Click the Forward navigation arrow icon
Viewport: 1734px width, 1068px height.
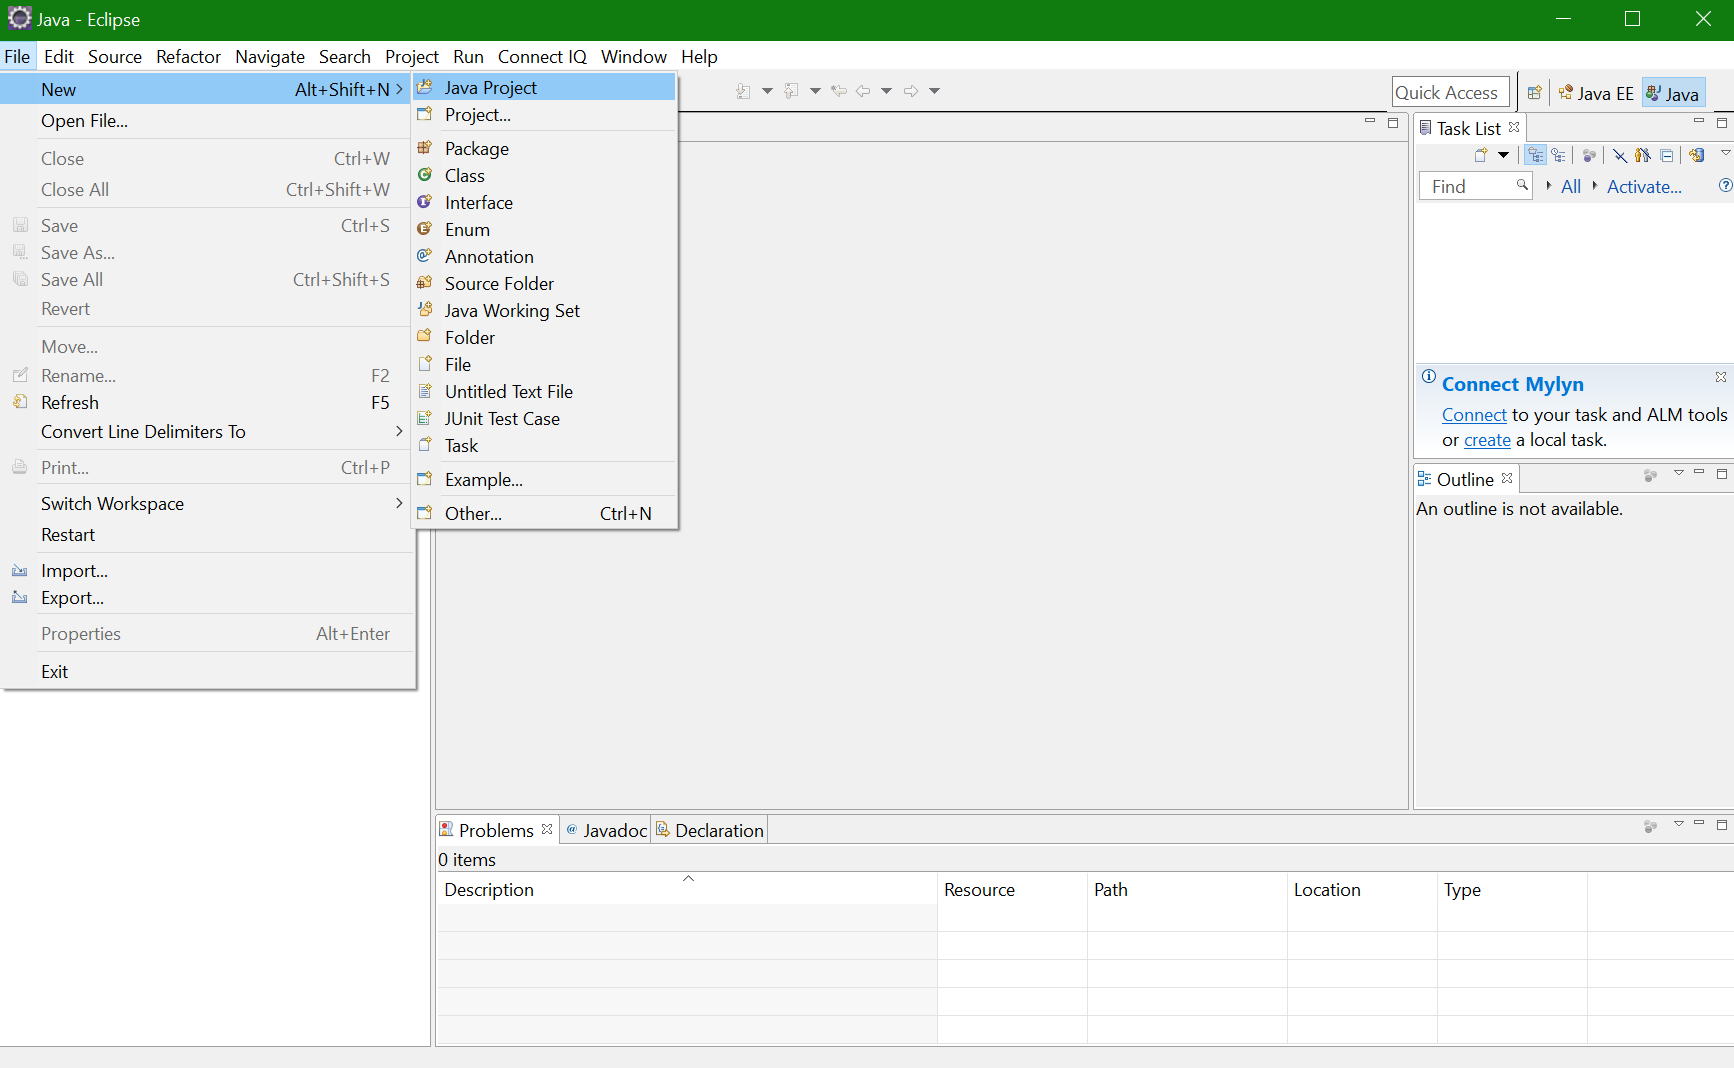click(911, 91)
